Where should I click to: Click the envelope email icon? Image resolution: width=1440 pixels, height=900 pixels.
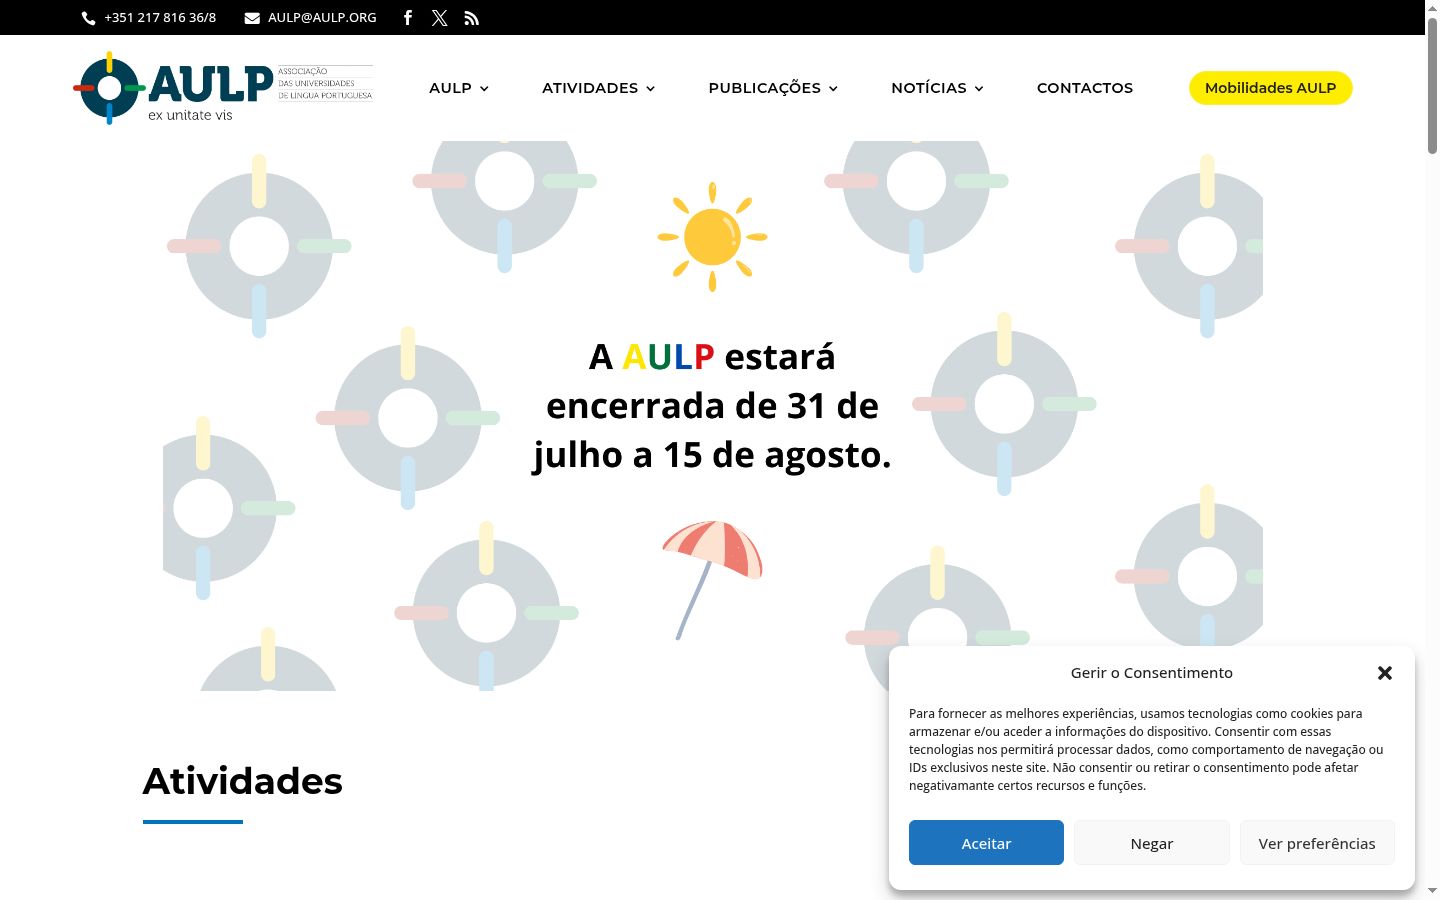coord(252,18)
